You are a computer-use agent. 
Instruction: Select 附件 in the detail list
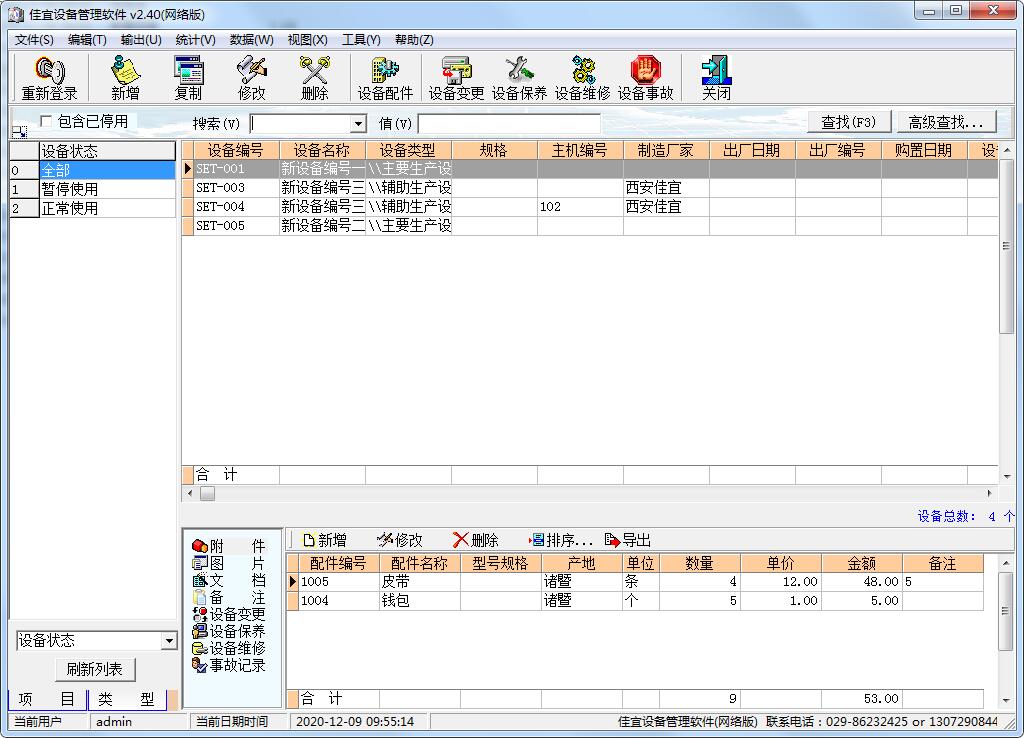click(x=229, y=545)
